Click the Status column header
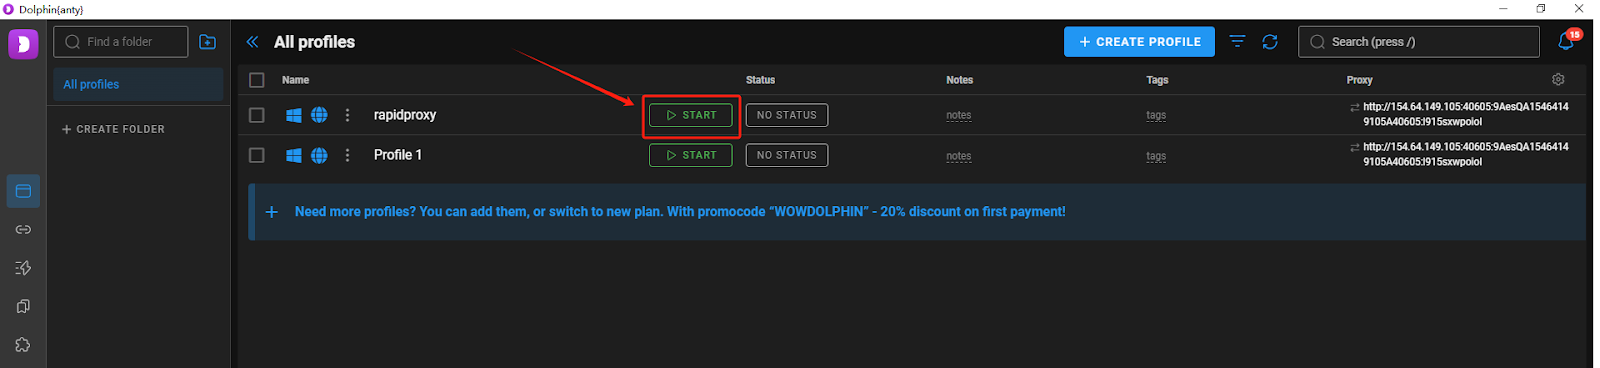Image resolution: width=1600 pixels, height=368 pixels. click(760, 80)
